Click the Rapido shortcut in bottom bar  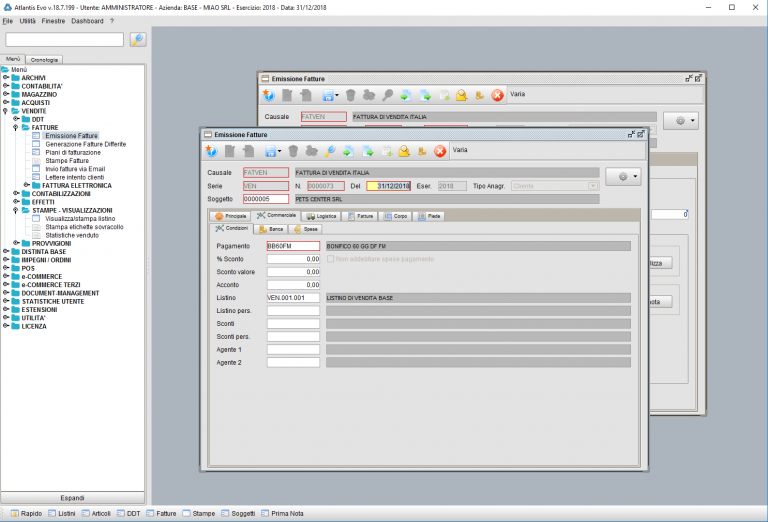tap(26, 514)
